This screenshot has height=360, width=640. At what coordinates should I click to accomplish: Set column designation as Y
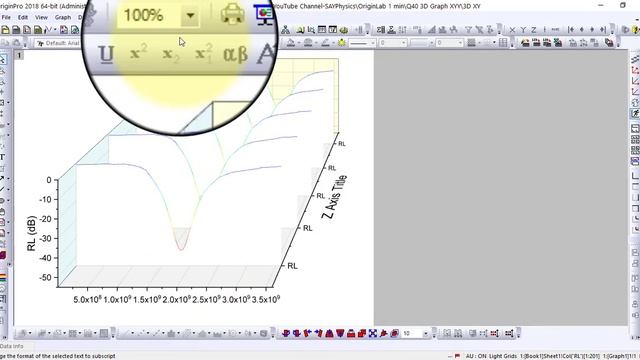pyautogui.click(x=523, y=30)
